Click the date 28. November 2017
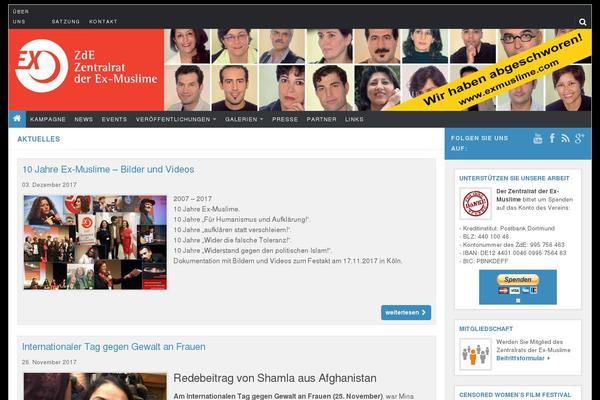Screen dimensions: 600x400 (x=49, y=362)
